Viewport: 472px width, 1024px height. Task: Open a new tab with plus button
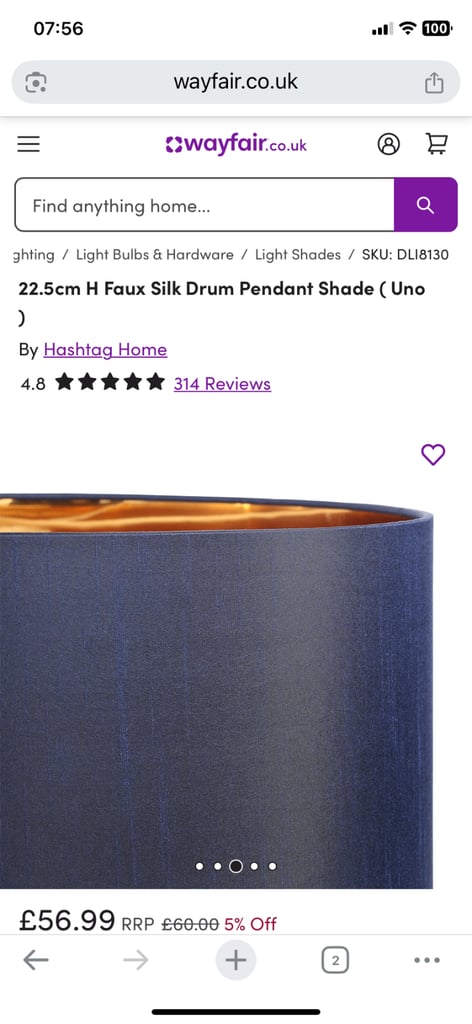click(236, 960)
